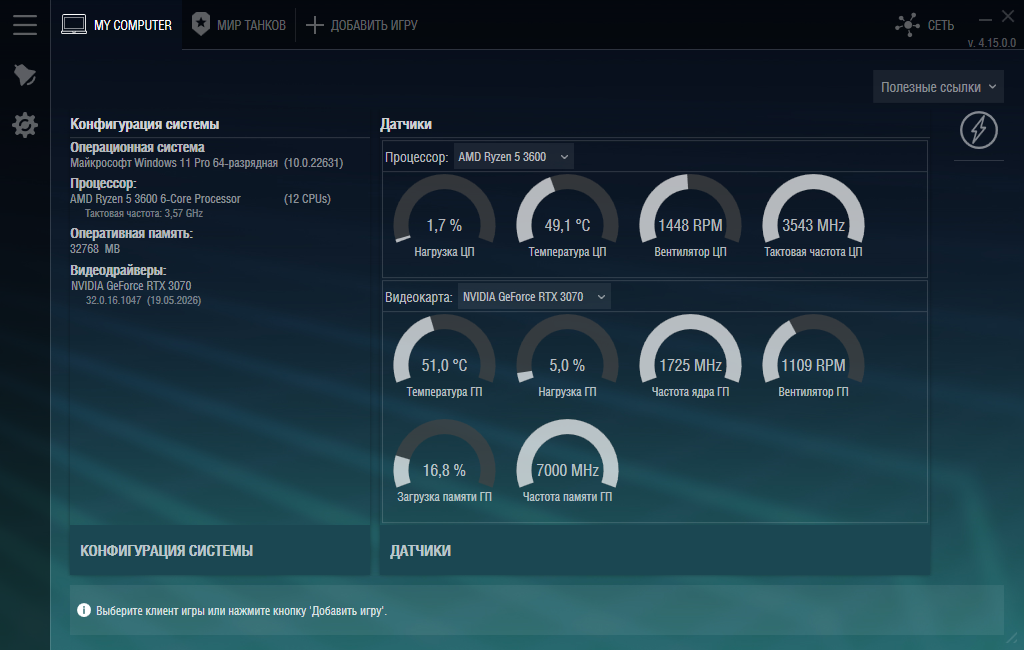
Task: Click the Майкрософт Windows 11 Pro text
Action: [174, 163]
